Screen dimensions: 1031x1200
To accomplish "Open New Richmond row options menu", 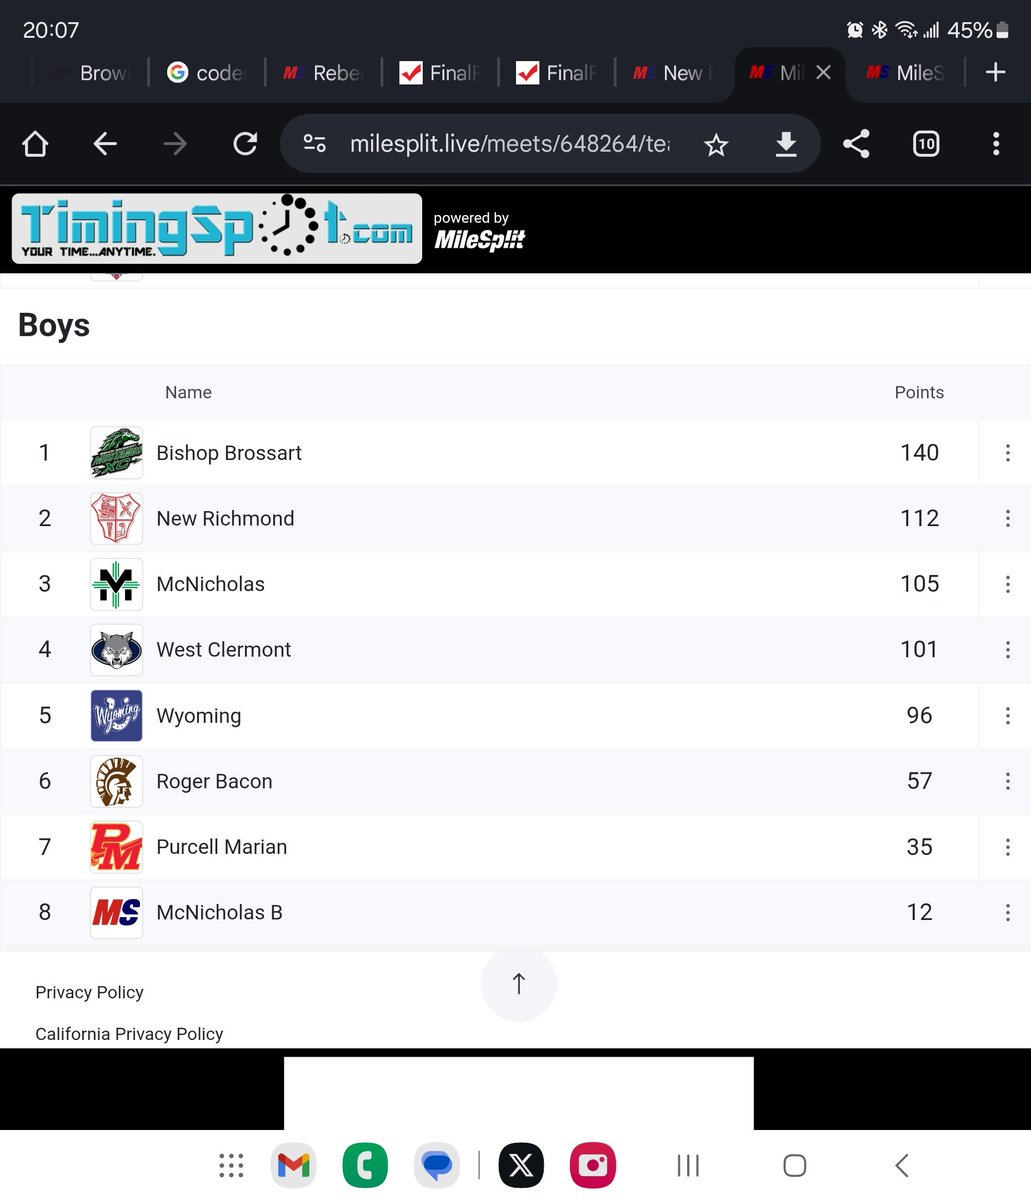I will click(1007, 518).
